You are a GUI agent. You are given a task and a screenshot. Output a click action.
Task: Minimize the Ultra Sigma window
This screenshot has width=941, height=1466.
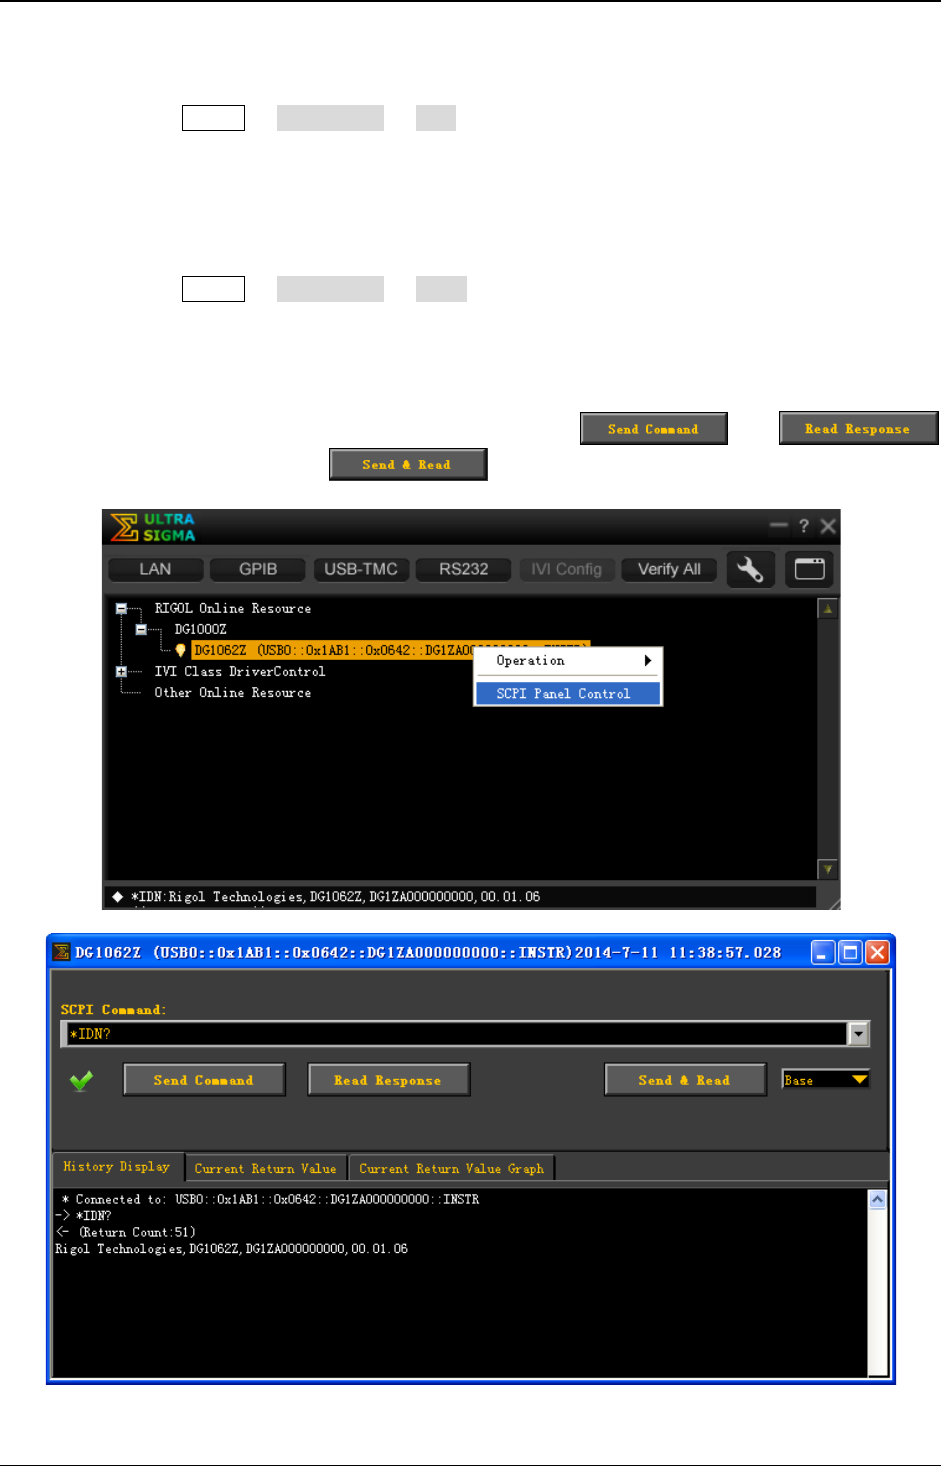click(779, 526)
